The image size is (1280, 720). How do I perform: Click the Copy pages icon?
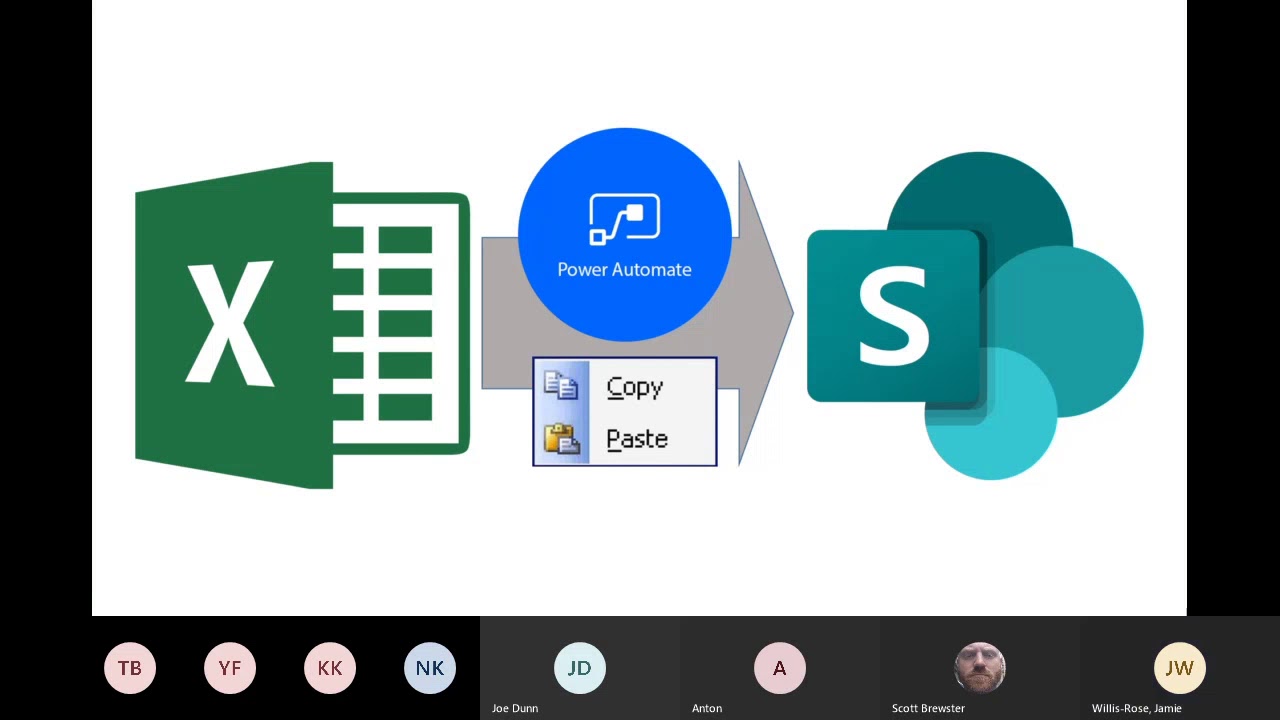561,386
